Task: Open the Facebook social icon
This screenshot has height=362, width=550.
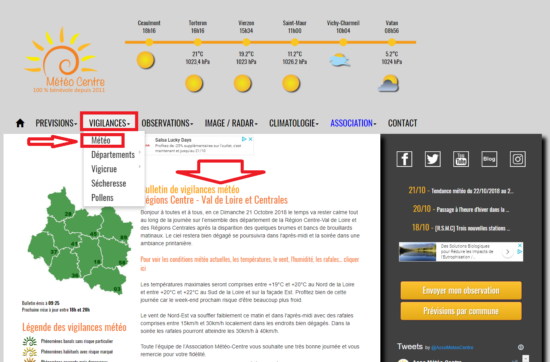Action: [404, 159]
